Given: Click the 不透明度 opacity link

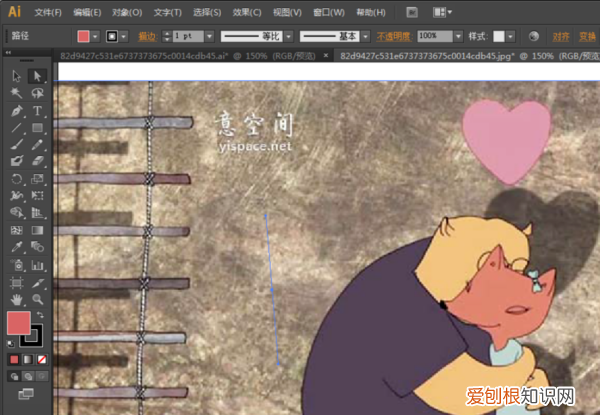Looking at the screenshot, I should pos(392,37).
